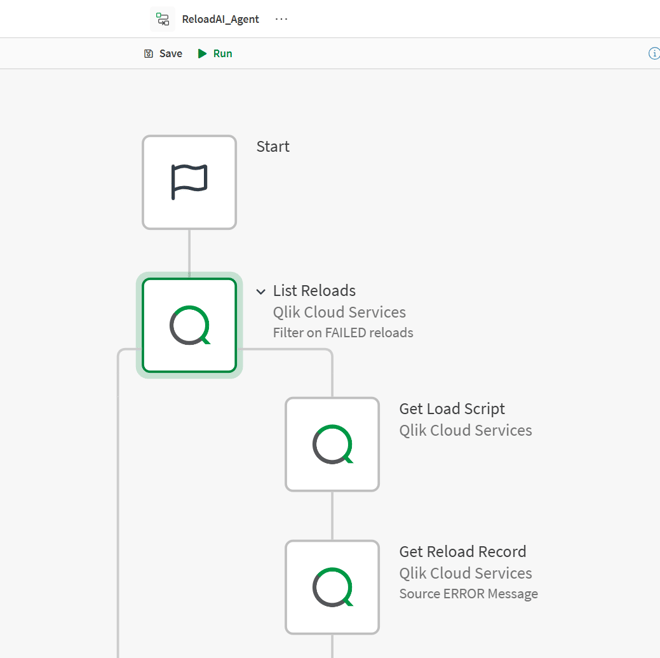
Task: Select the Get Load Script block
Action: coord(333,444)
